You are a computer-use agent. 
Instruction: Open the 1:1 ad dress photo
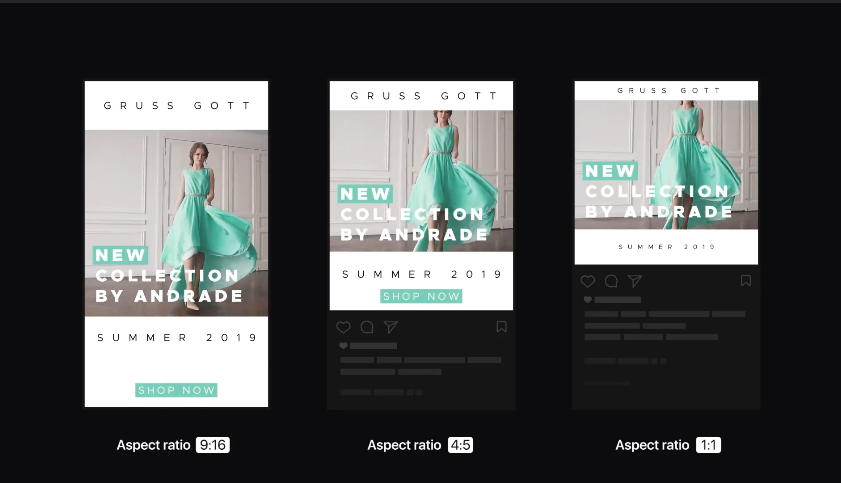point(666,165)
